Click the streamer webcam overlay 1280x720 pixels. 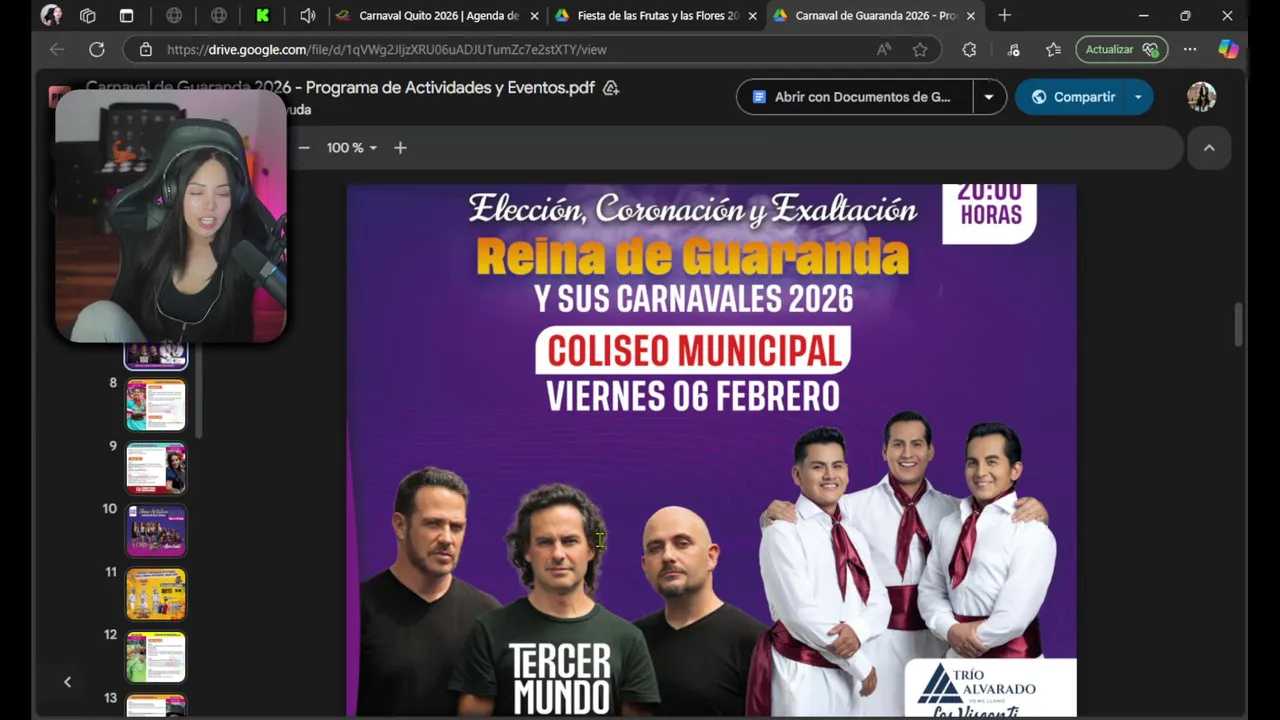(171, 215)
